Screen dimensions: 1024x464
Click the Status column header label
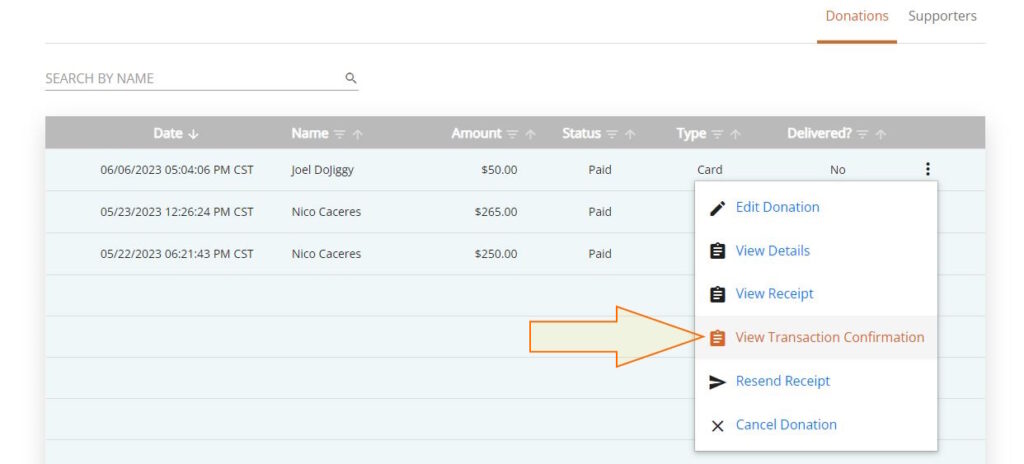pyautogui.click(x=581, y=133)
